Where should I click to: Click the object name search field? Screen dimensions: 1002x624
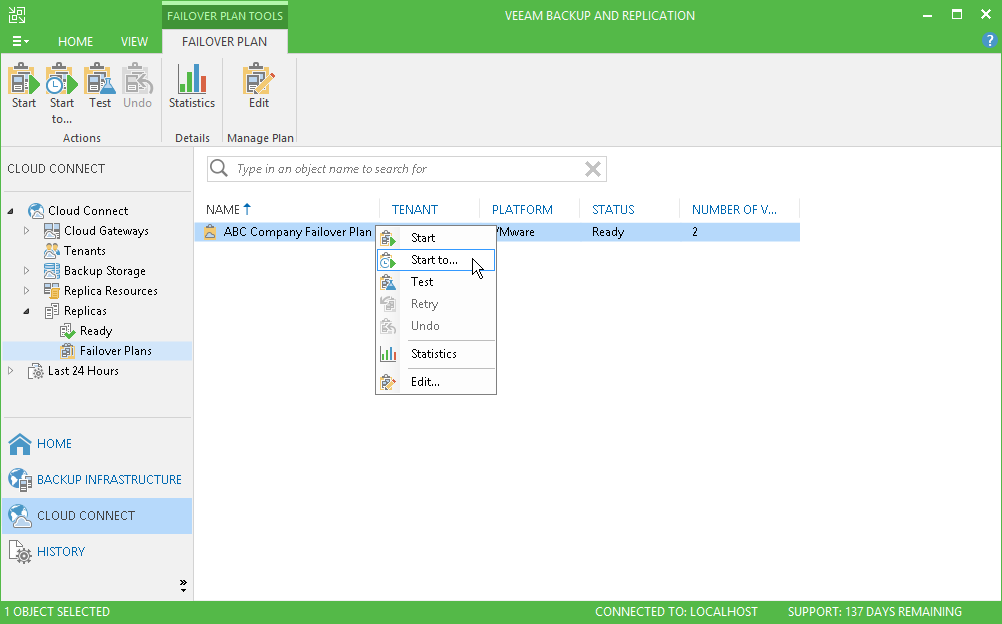(x=406, y=169)
